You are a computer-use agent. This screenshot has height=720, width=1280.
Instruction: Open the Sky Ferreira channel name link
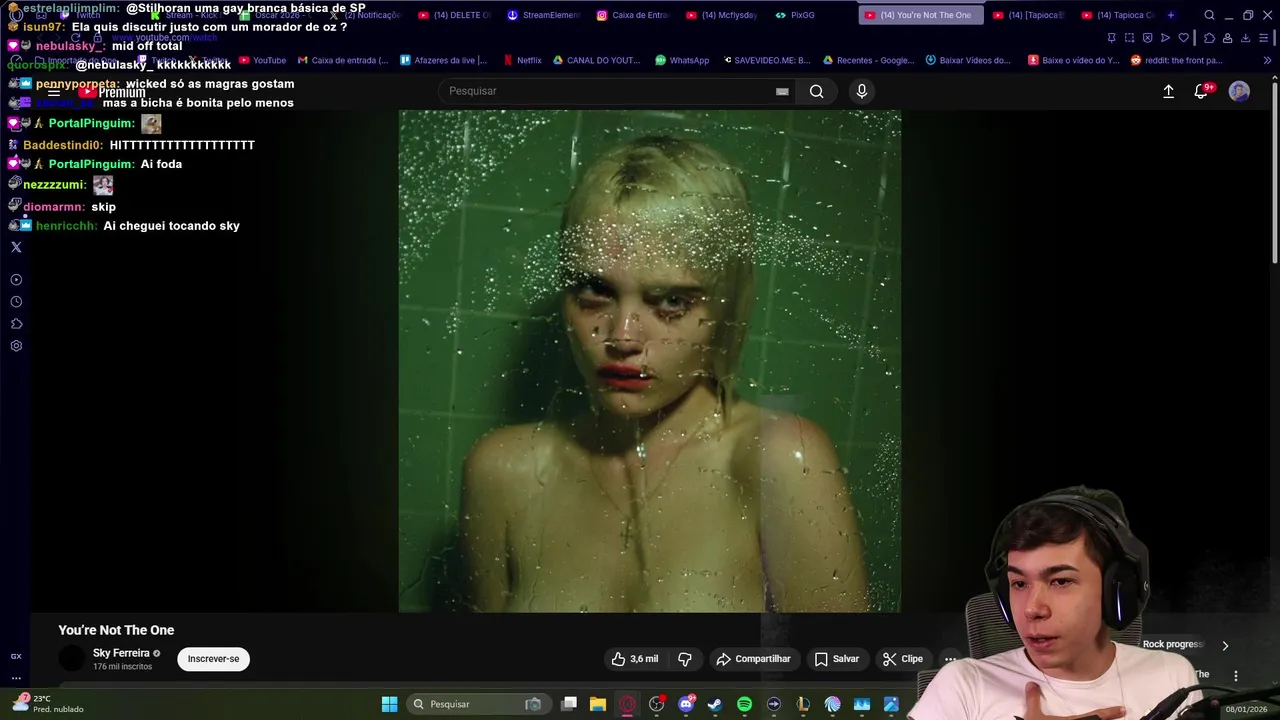pyautogui.click(x=121, y=653)
